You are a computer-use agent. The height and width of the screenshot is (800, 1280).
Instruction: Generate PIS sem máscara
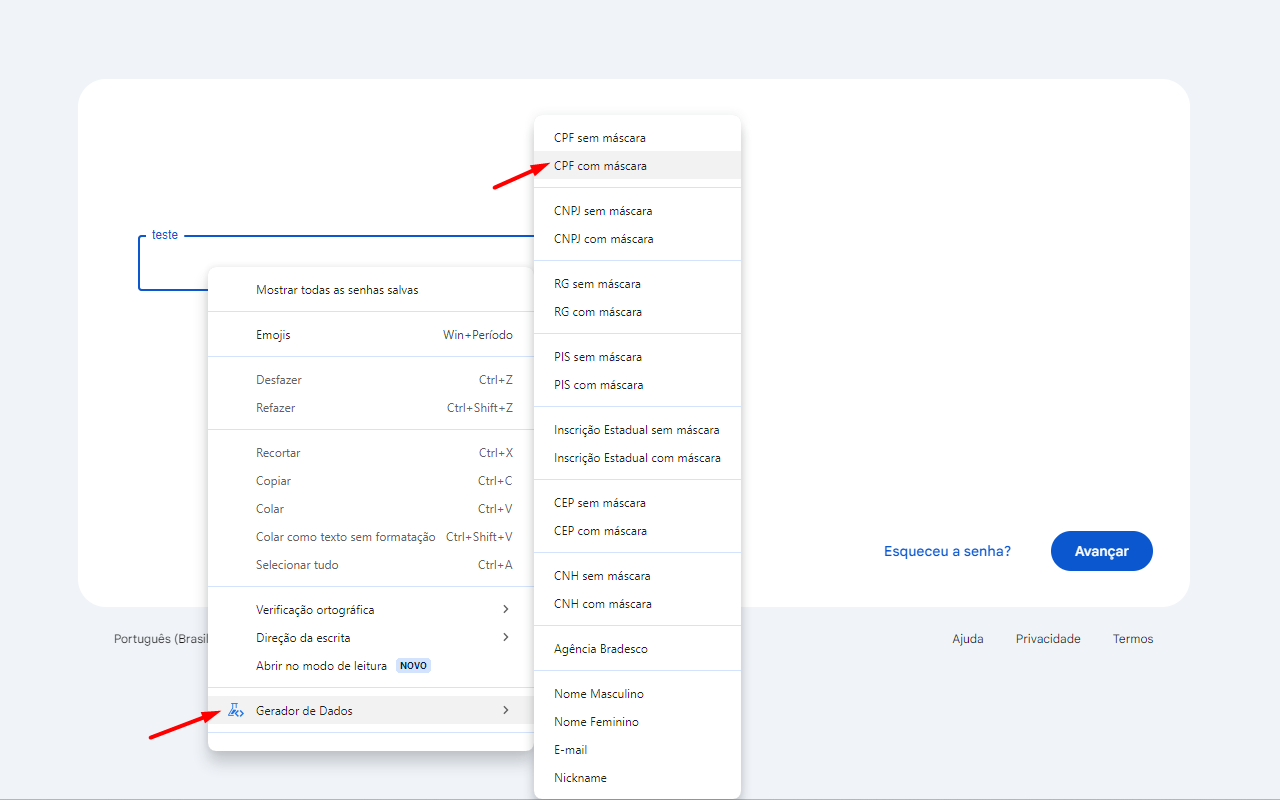pyautogui.click(x=637, y=357)
